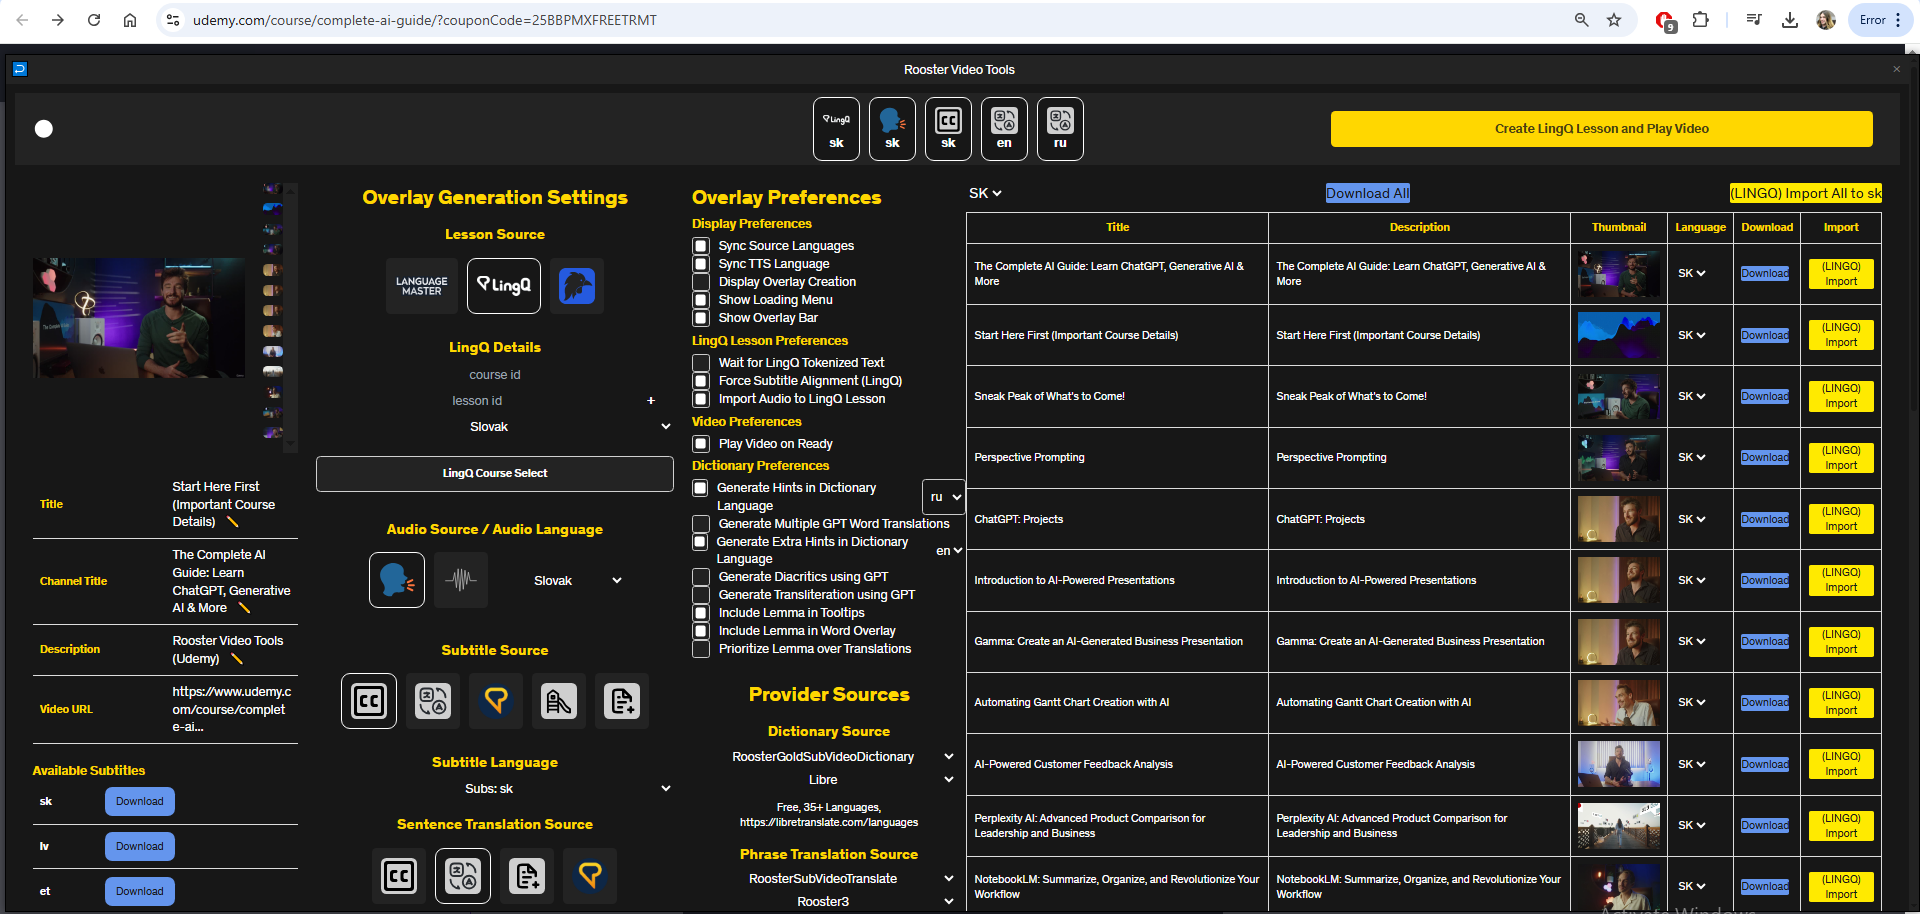Download the sk available subtitle
The width and height of the screenshot is (1920, 914).
point(139,802)
